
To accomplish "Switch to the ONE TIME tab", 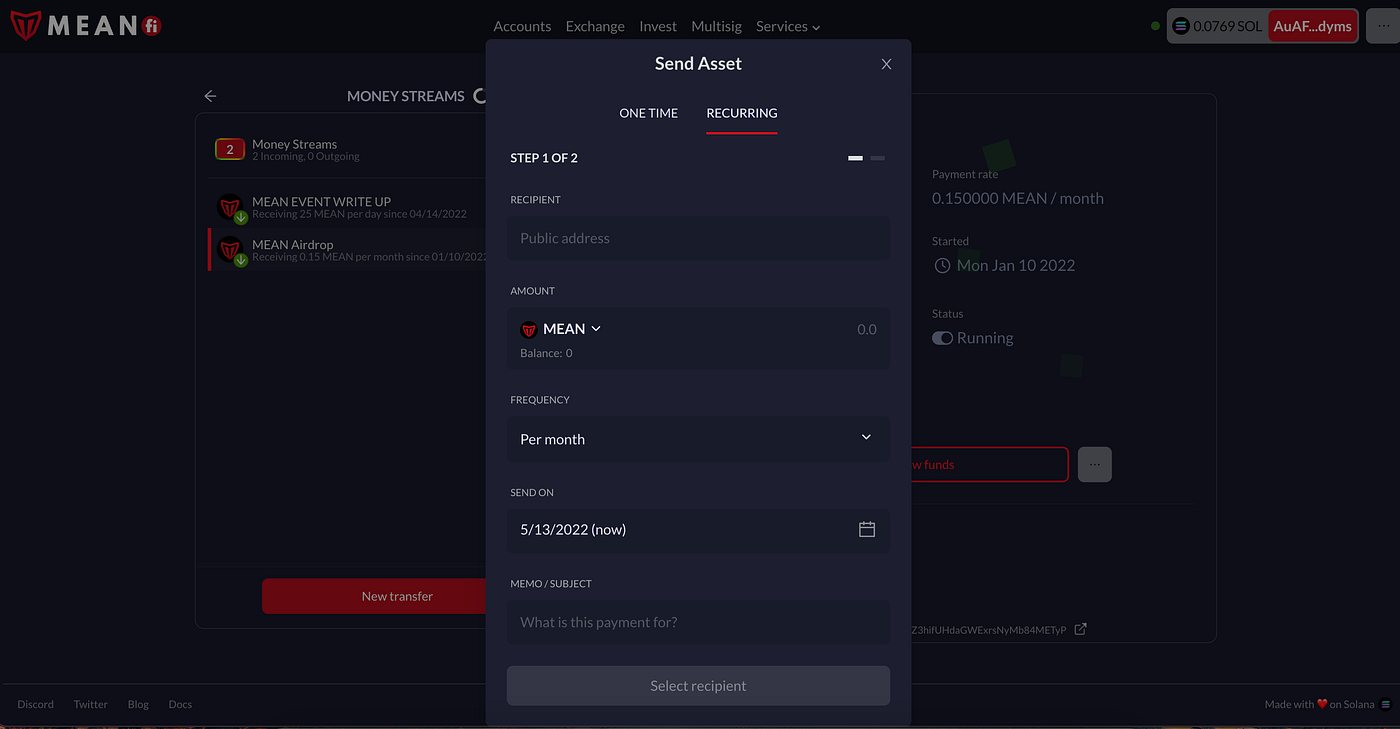I will pos(648,113).
